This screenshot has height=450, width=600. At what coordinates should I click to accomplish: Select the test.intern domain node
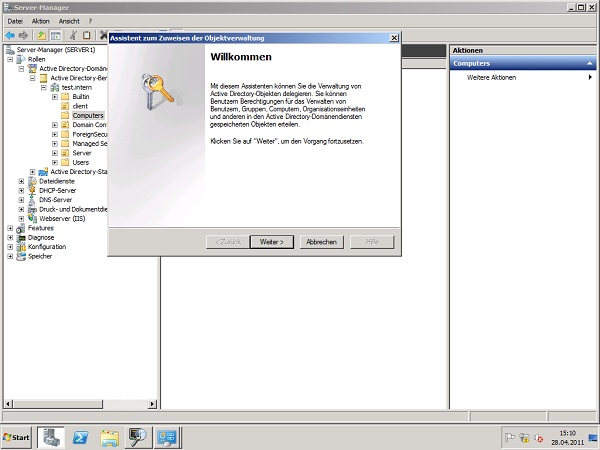(77, 87)
